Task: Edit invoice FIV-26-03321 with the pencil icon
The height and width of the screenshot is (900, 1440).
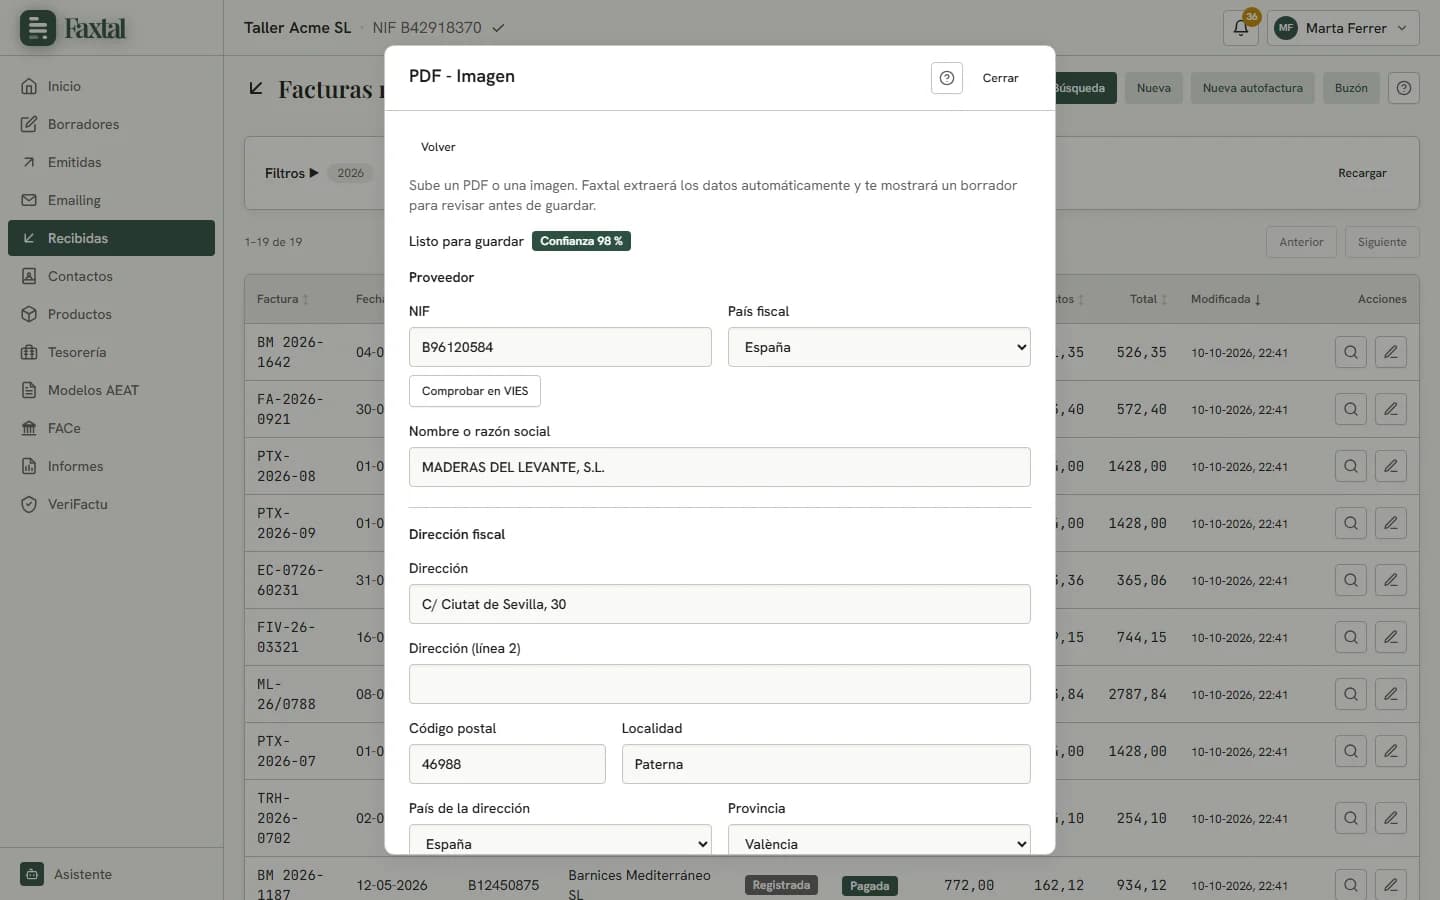Action: coord(1391,637)
